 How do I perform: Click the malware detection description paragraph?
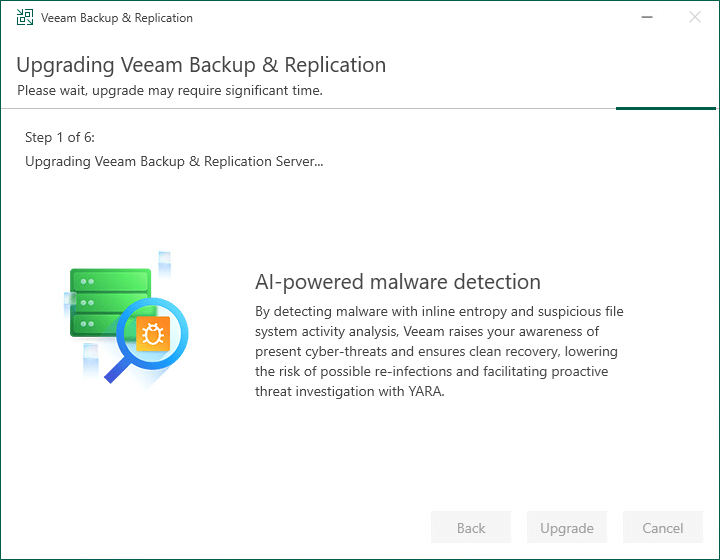tap(438, 341)
